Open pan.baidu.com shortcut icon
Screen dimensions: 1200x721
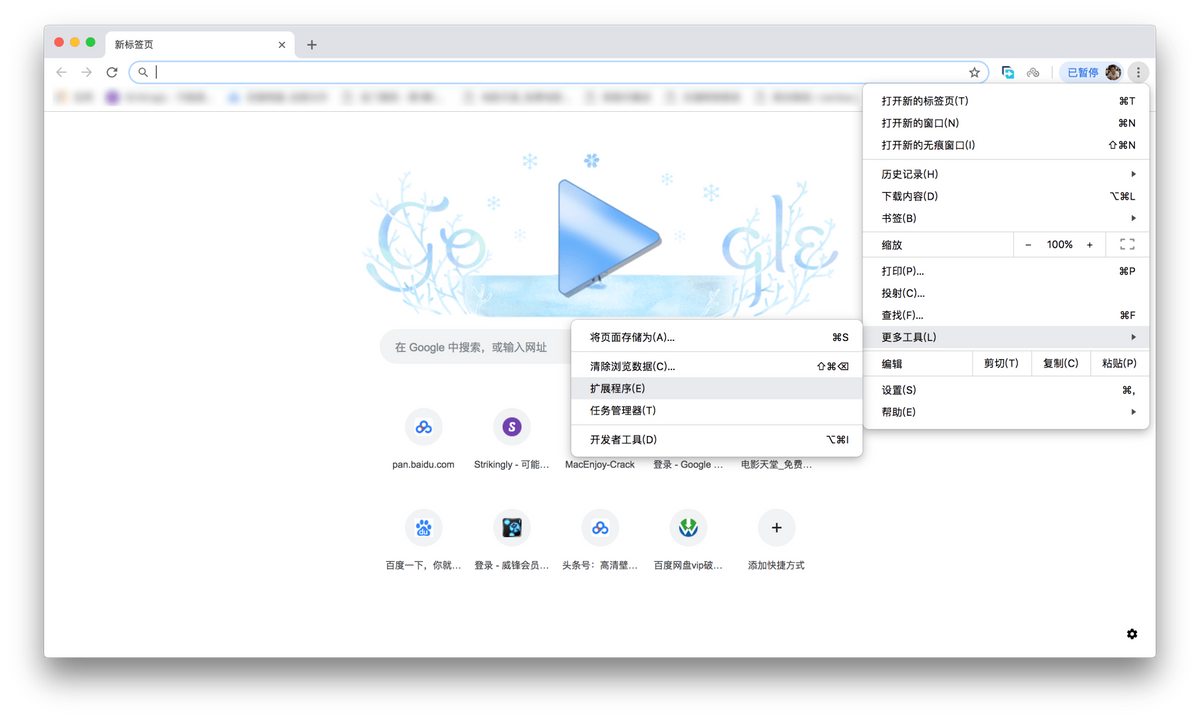click(424, 427)
